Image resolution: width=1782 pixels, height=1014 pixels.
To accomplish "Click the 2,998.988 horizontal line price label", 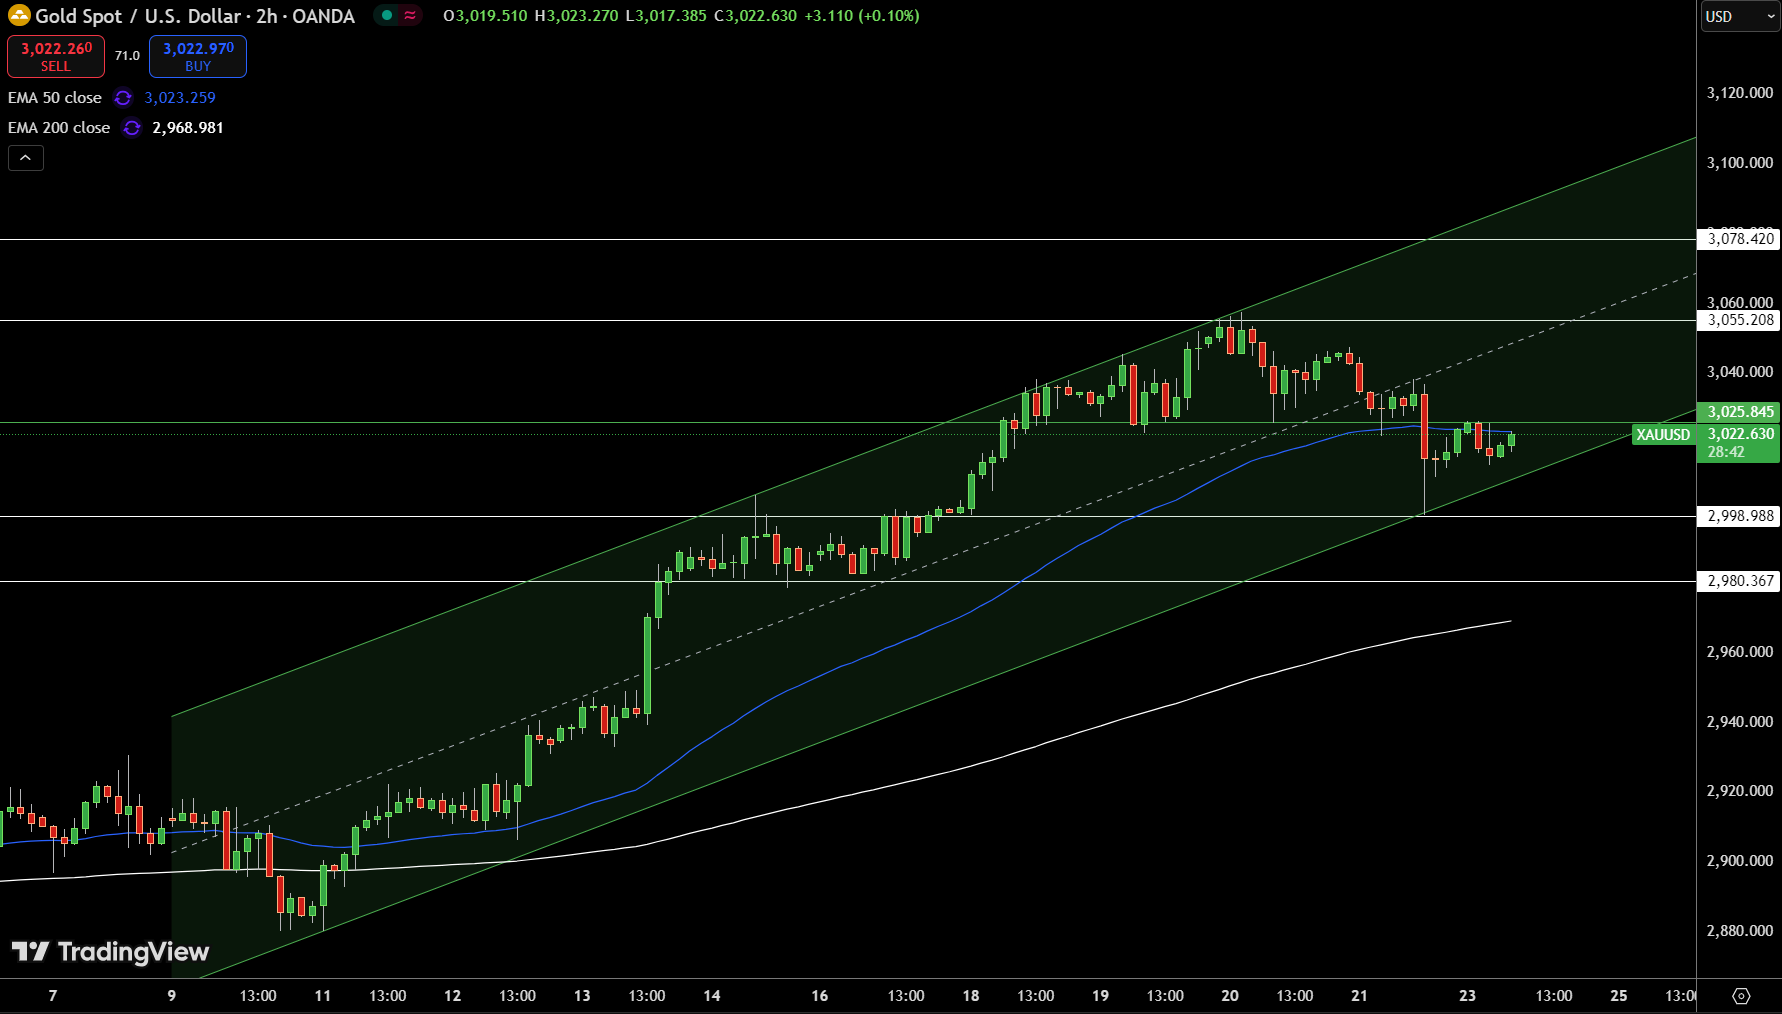I will pos(1739,516).
